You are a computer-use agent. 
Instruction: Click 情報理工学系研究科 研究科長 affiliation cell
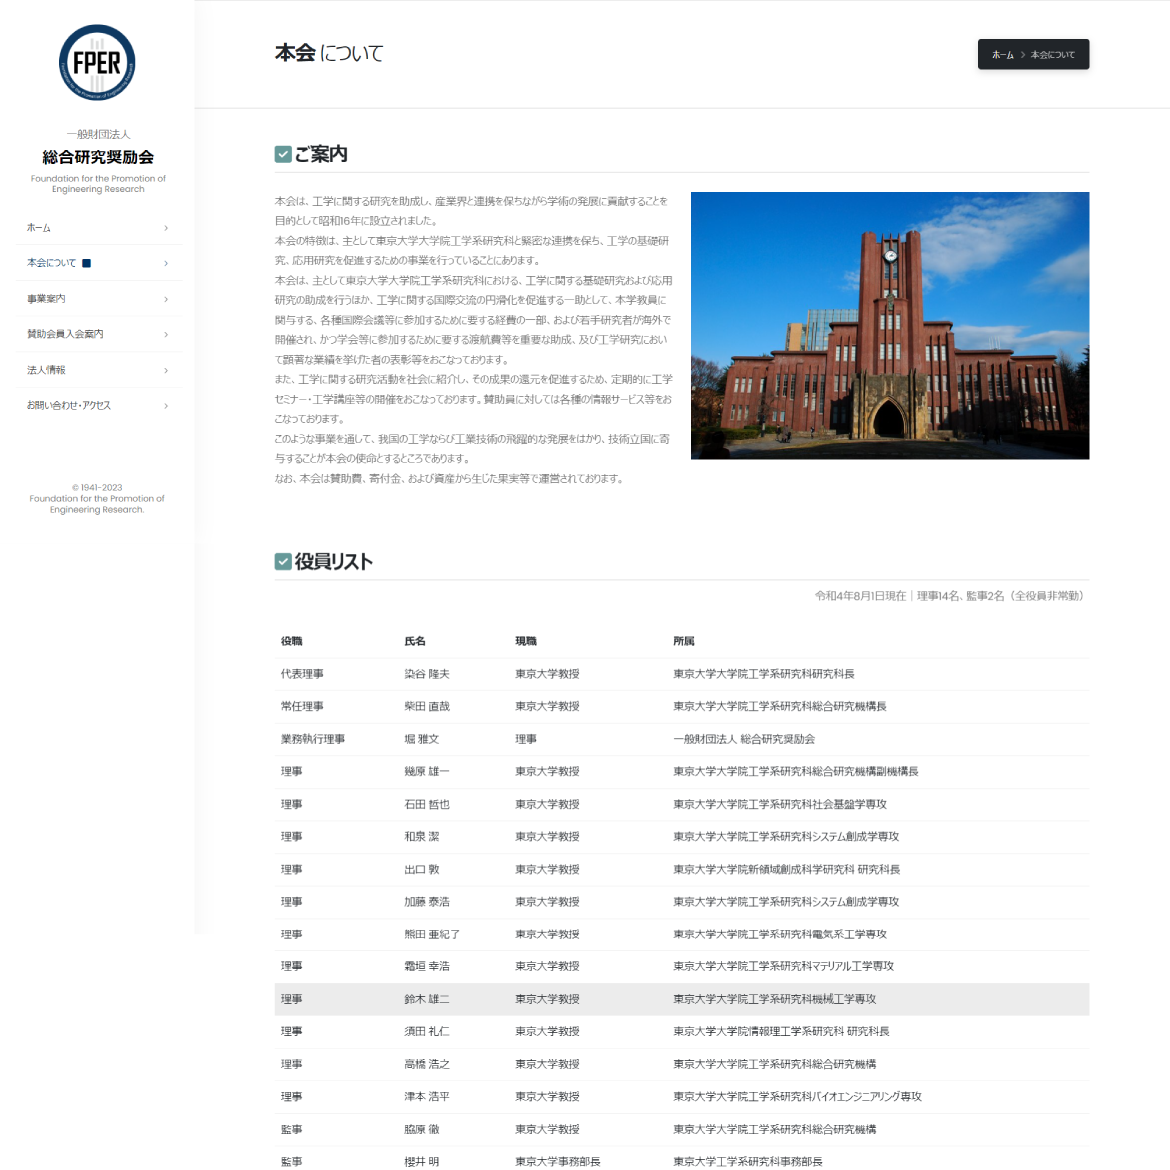[x=781, y=1031]
